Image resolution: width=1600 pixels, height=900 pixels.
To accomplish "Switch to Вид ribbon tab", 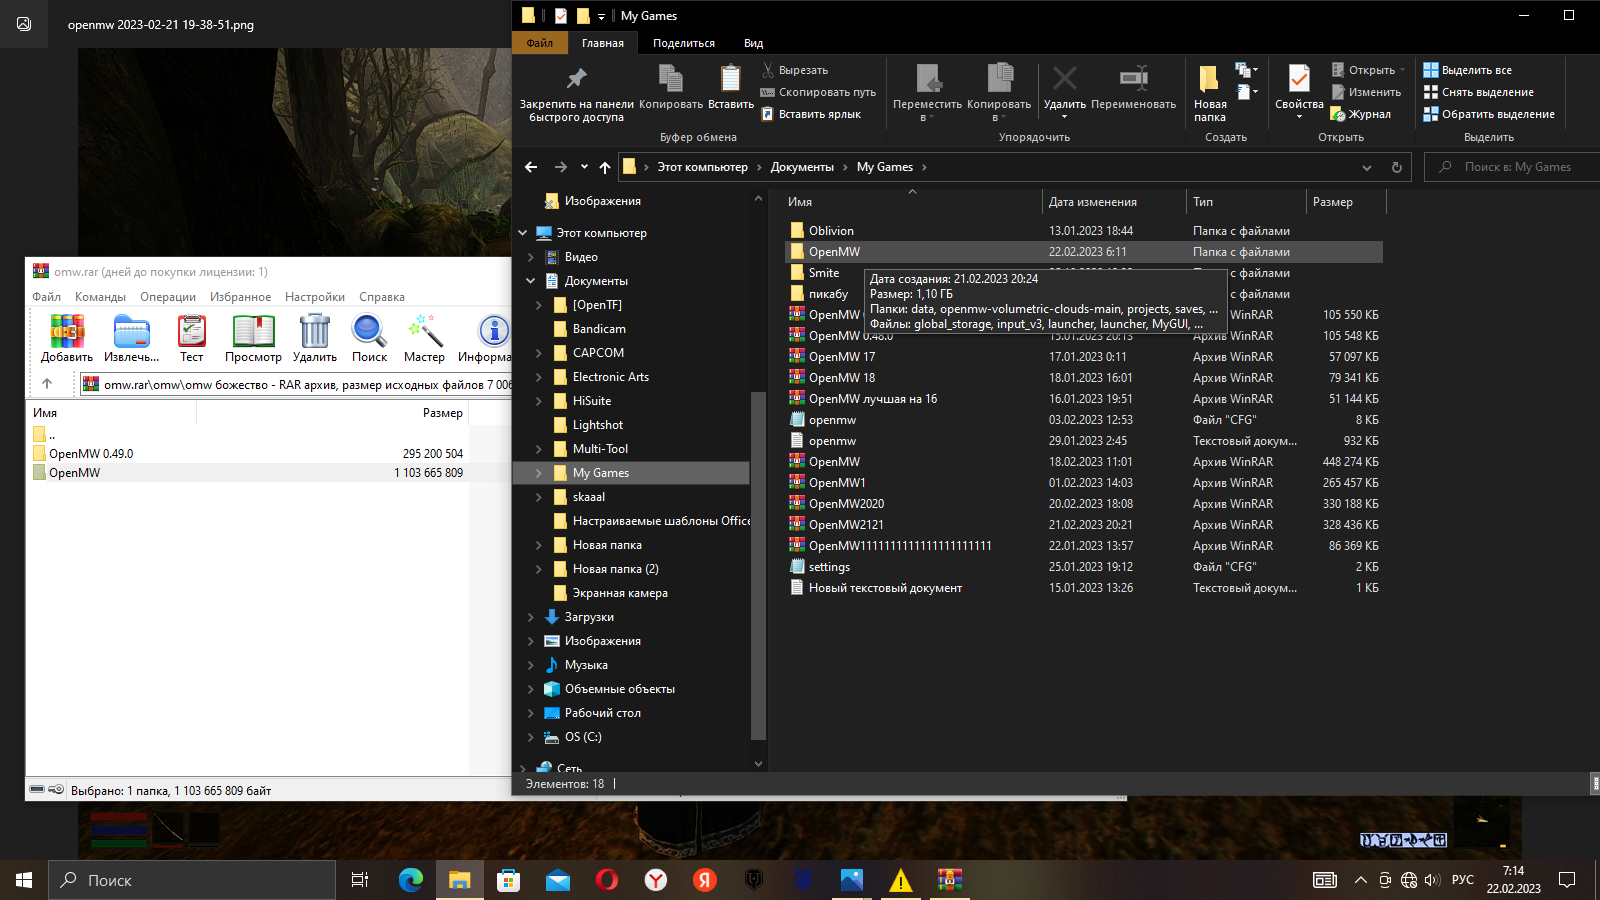I will tap(753, 43).
